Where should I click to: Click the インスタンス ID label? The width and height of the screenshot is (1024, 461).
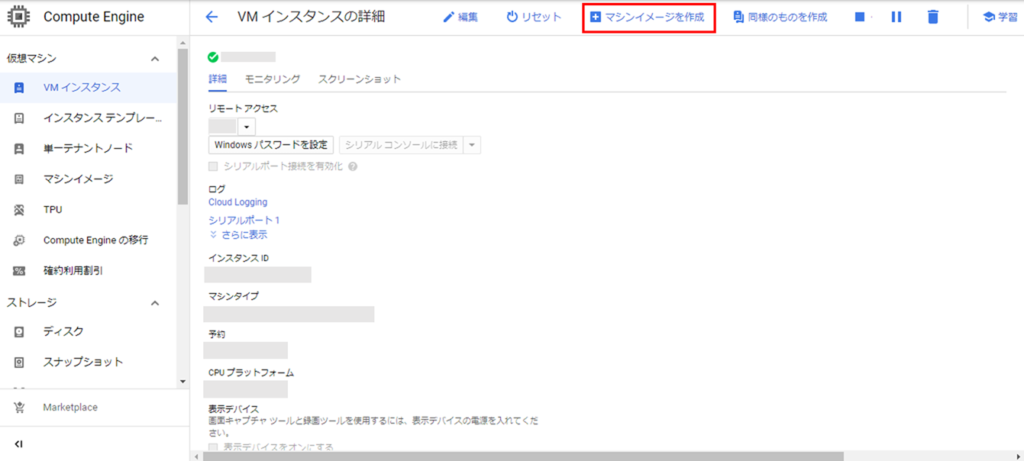238,258
